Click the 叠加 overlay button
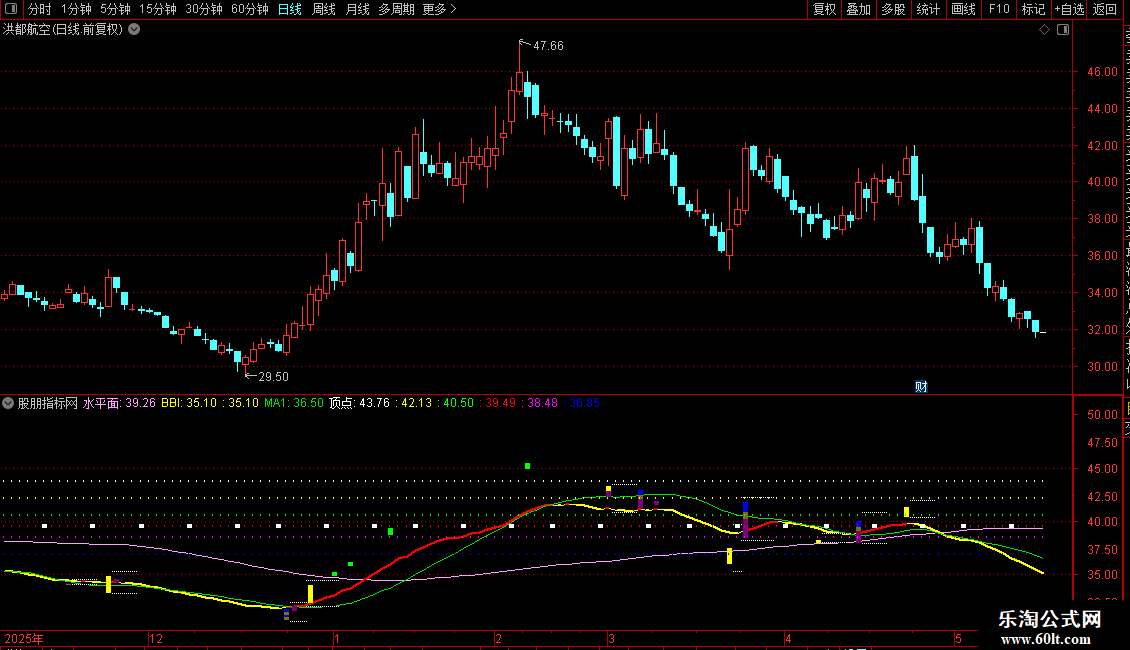 click(x=858, y=9)
